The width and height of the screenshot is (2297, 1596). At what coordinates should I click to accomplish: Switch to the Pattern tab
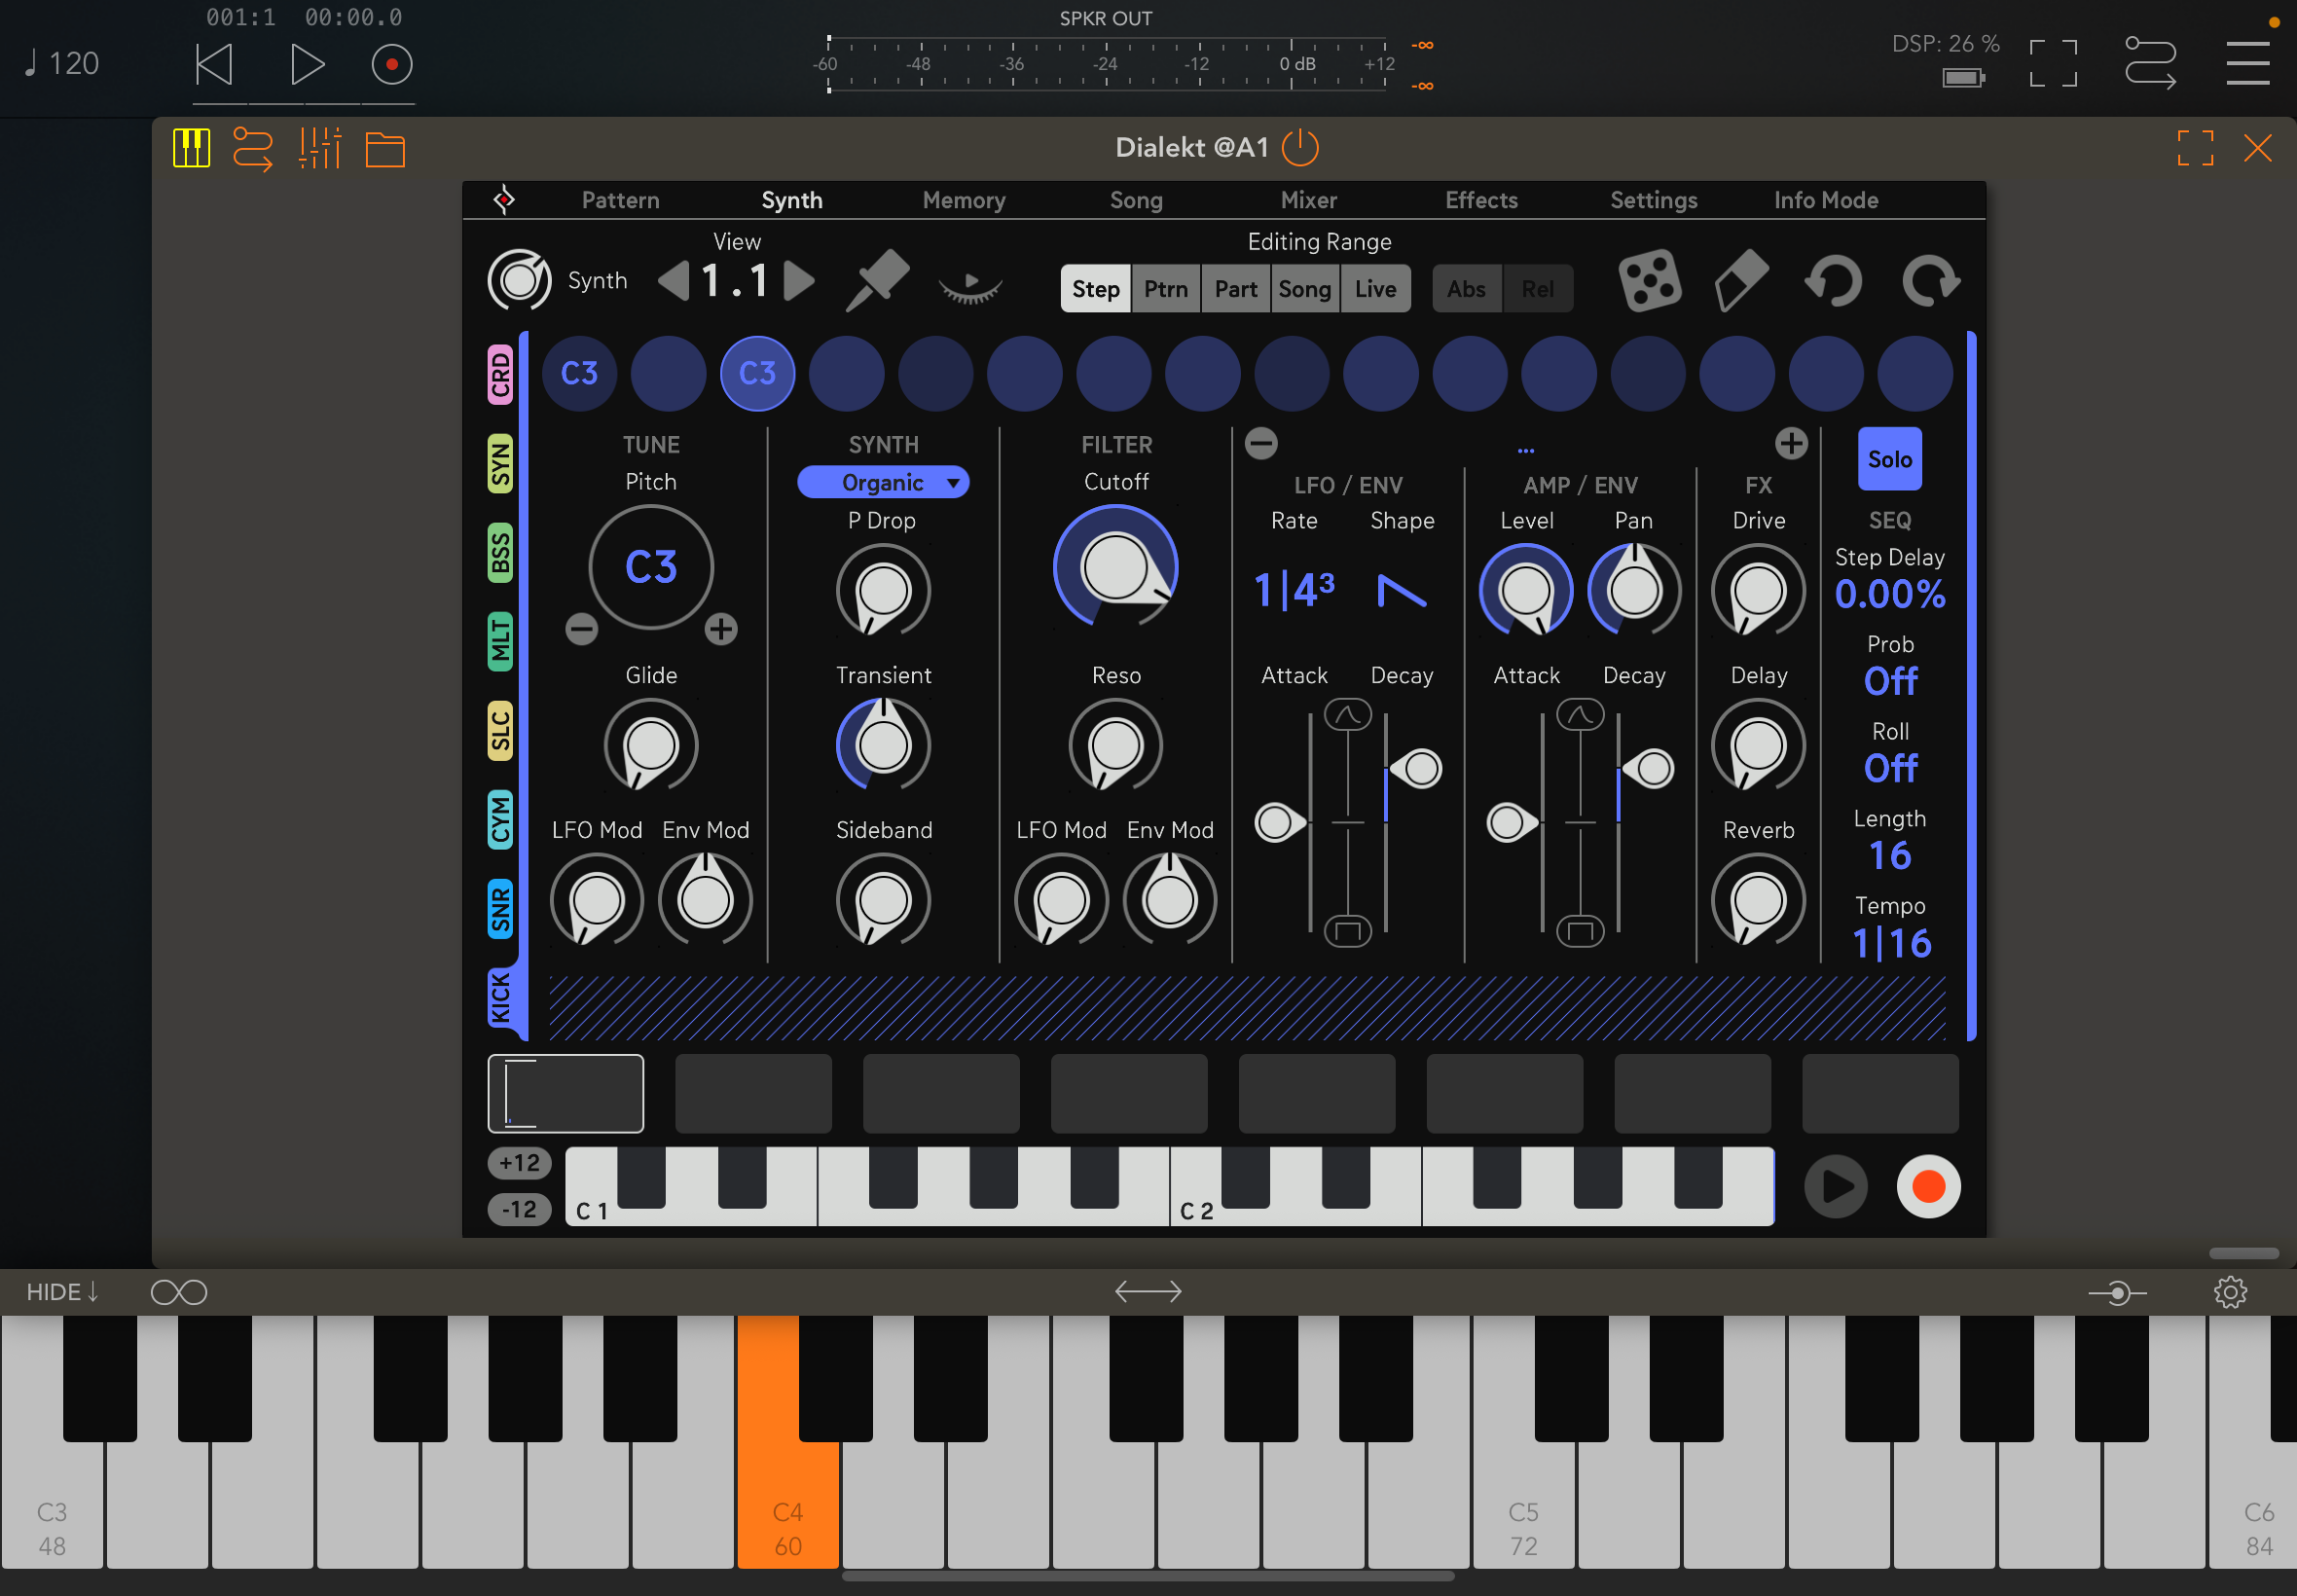click(x=620, y=200)
